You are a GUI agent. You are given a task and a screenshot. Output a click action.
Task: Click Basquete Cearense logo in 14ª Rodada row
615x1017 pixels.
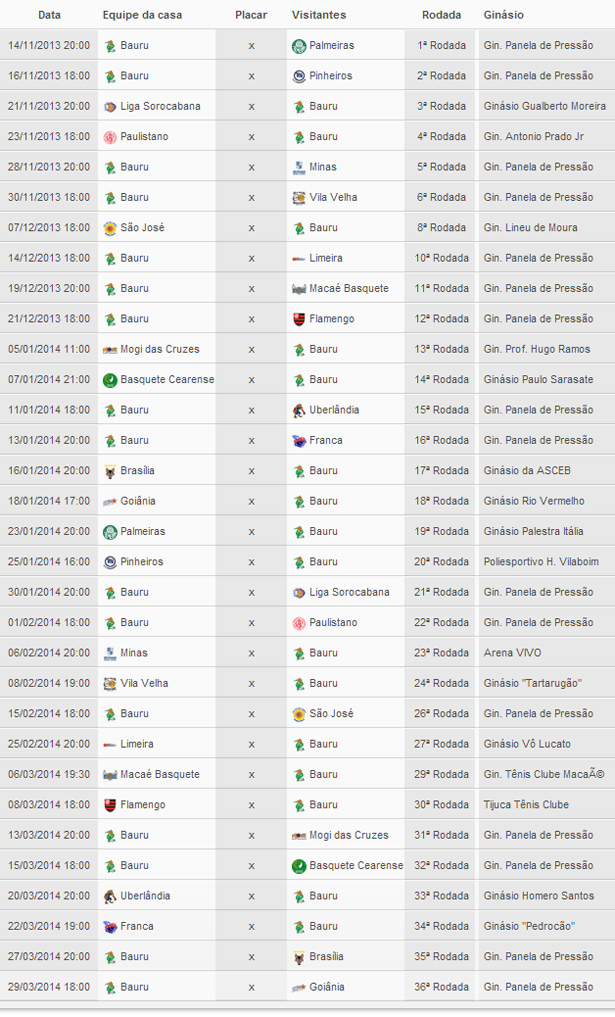[110, 380]
